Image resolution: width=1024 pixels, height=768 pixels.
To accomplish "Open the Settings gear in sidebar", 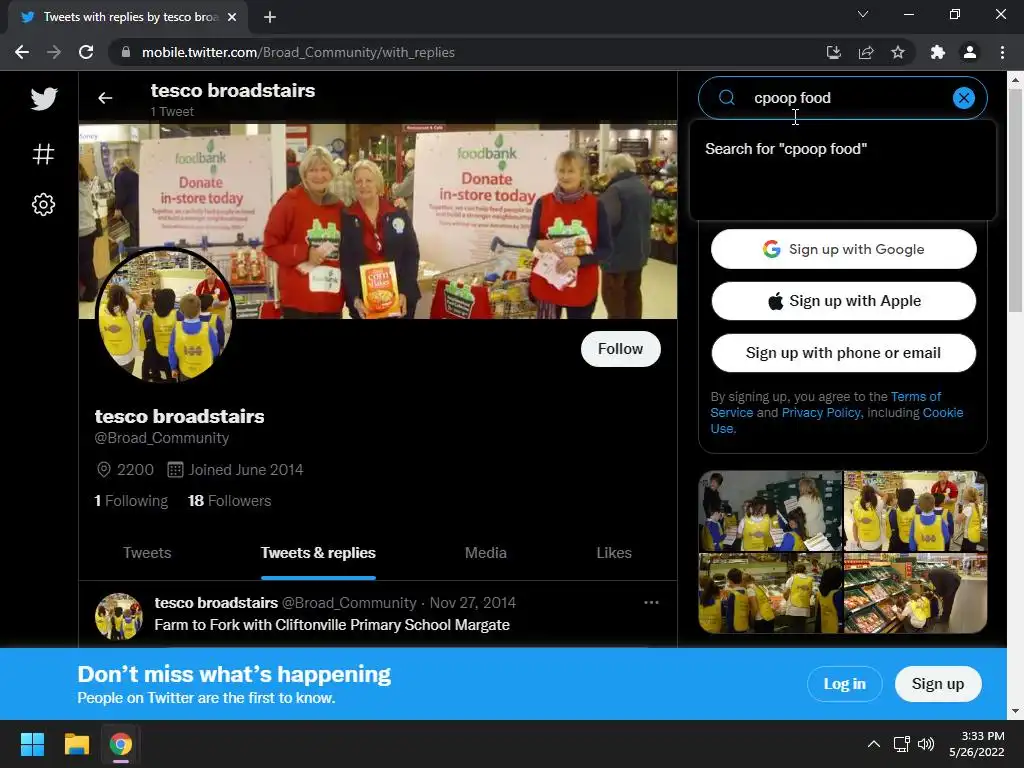I will (44, 204).
